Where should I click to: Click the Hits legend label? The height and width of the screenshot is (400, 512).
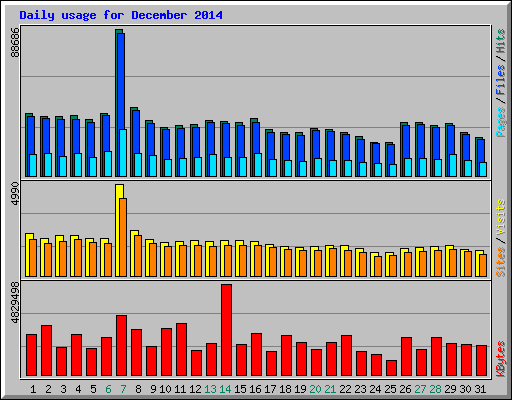501,41
